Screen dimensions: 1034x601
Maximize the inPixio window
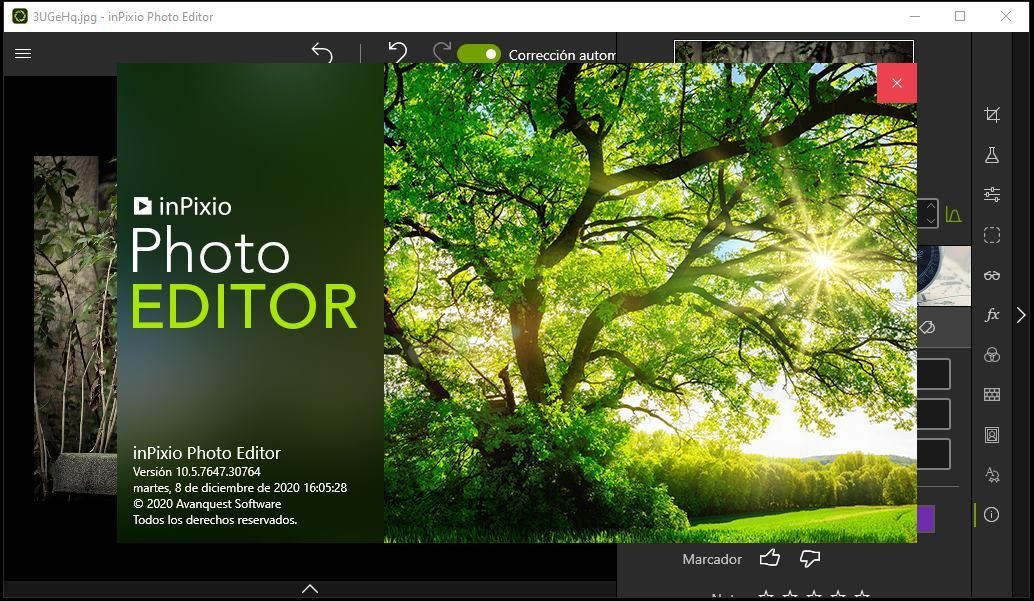[960, 16]
